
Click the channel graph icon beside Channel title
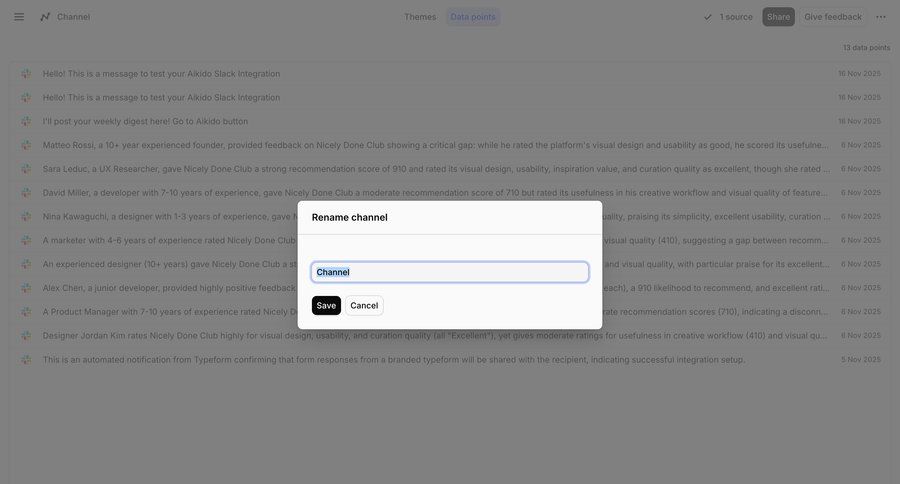[x=45, y=17]
